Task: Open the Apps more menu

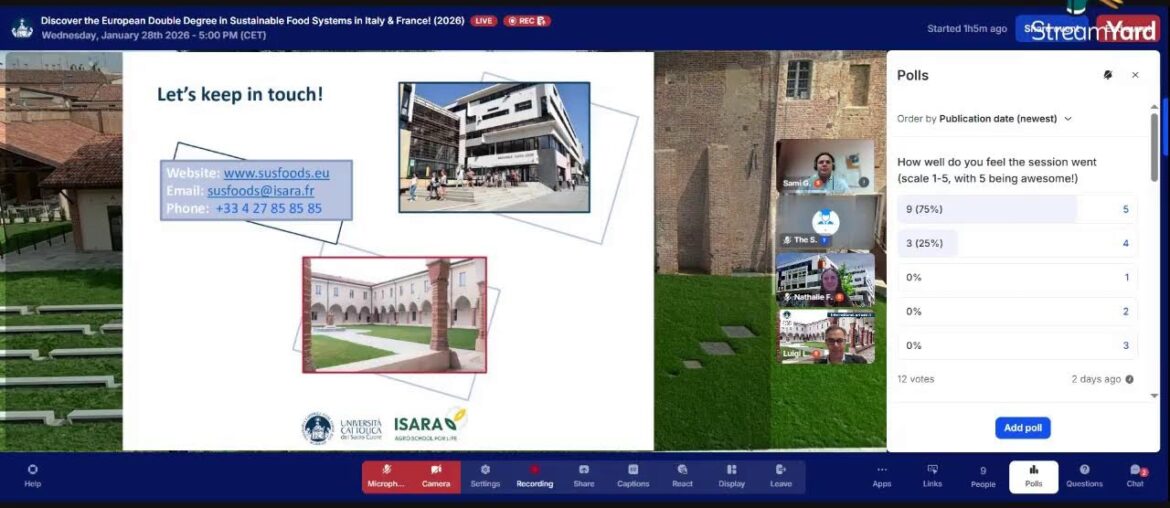Action: point(881,476)
